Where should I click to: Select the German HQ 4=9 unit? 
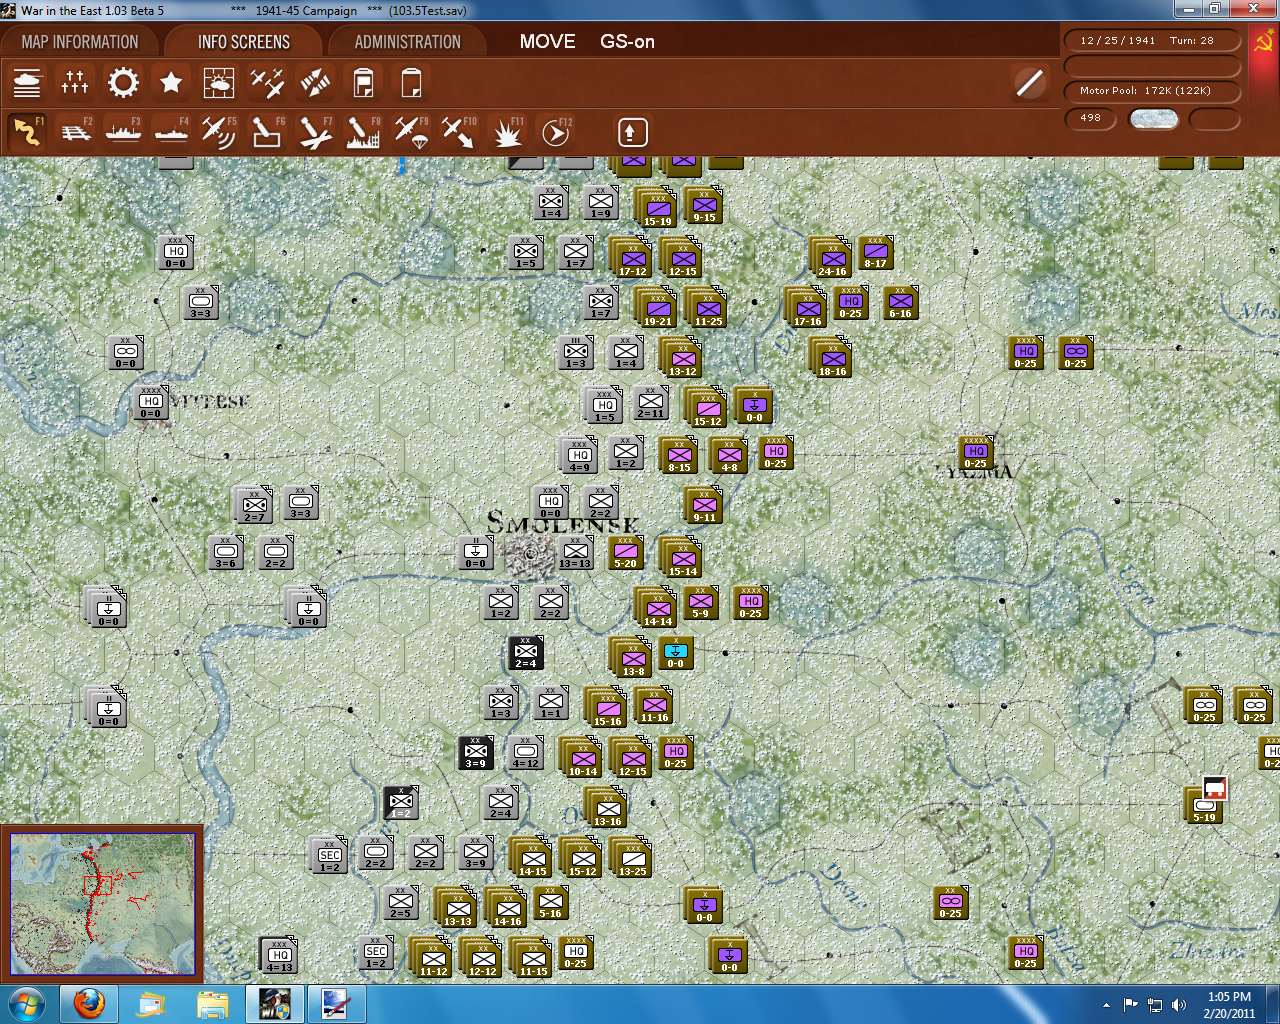(x=578, y=455)
